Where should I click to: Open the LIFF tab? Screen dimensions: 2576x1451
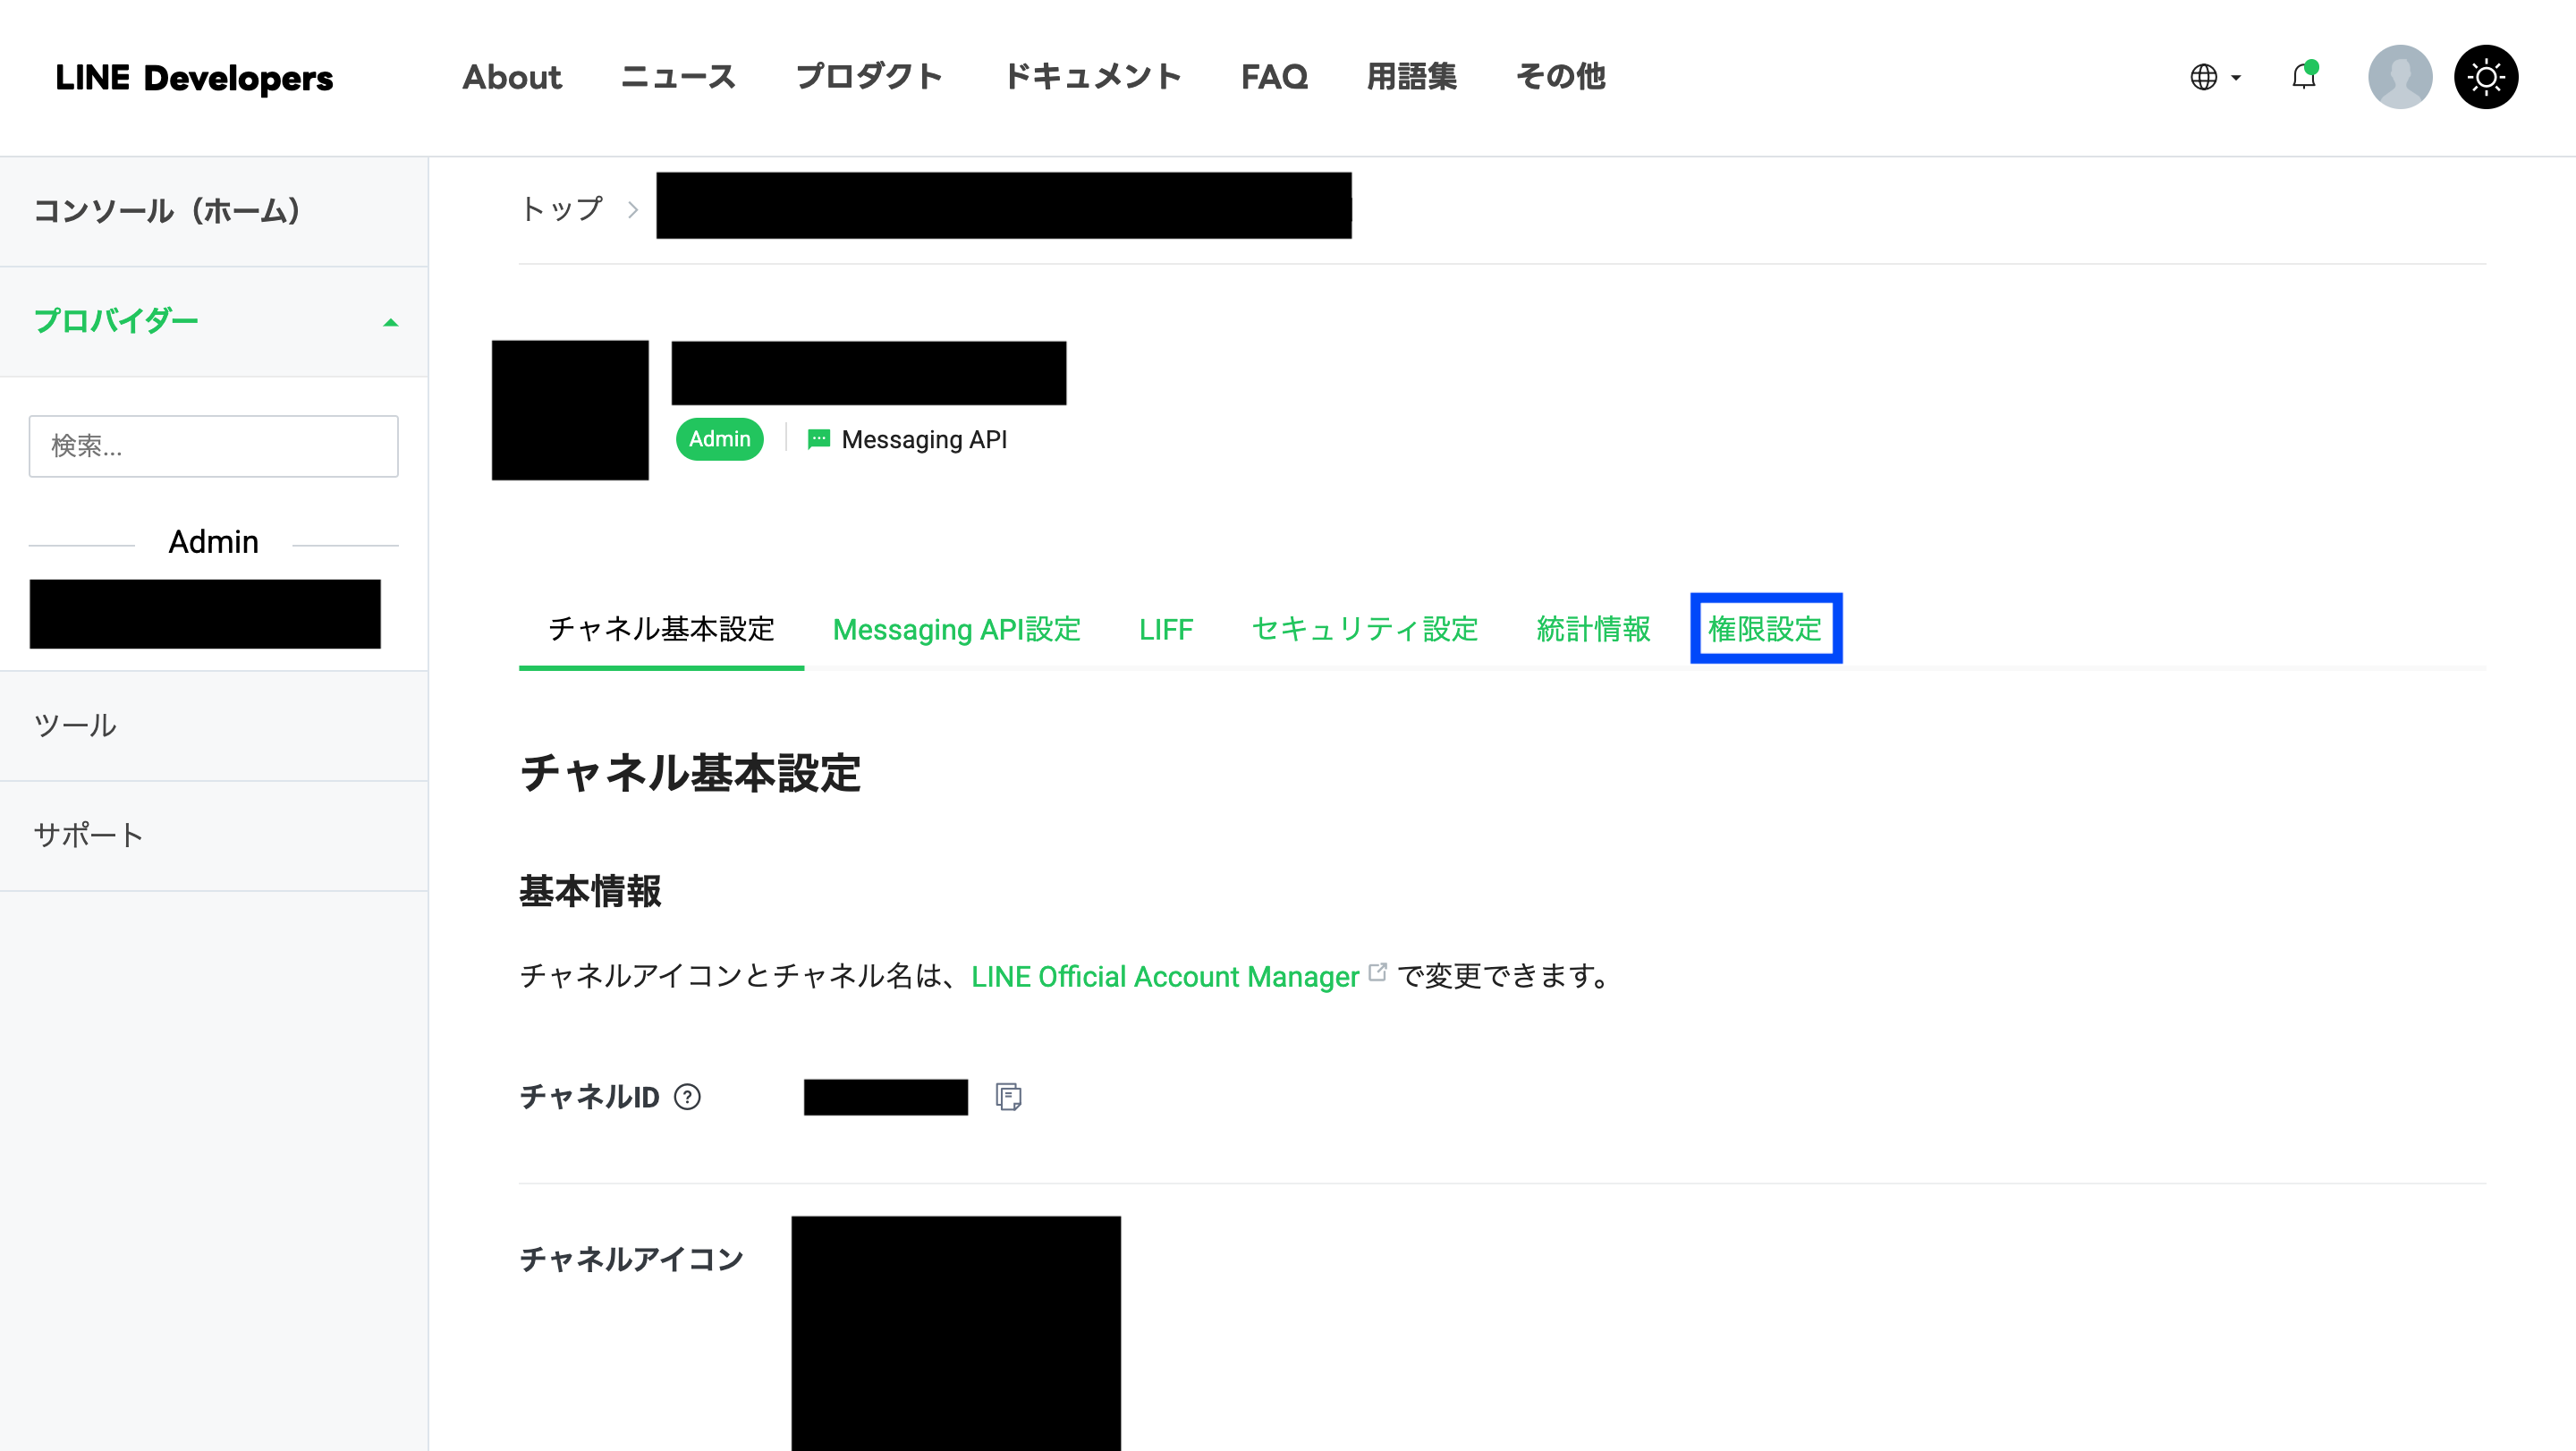[1165, 629]
